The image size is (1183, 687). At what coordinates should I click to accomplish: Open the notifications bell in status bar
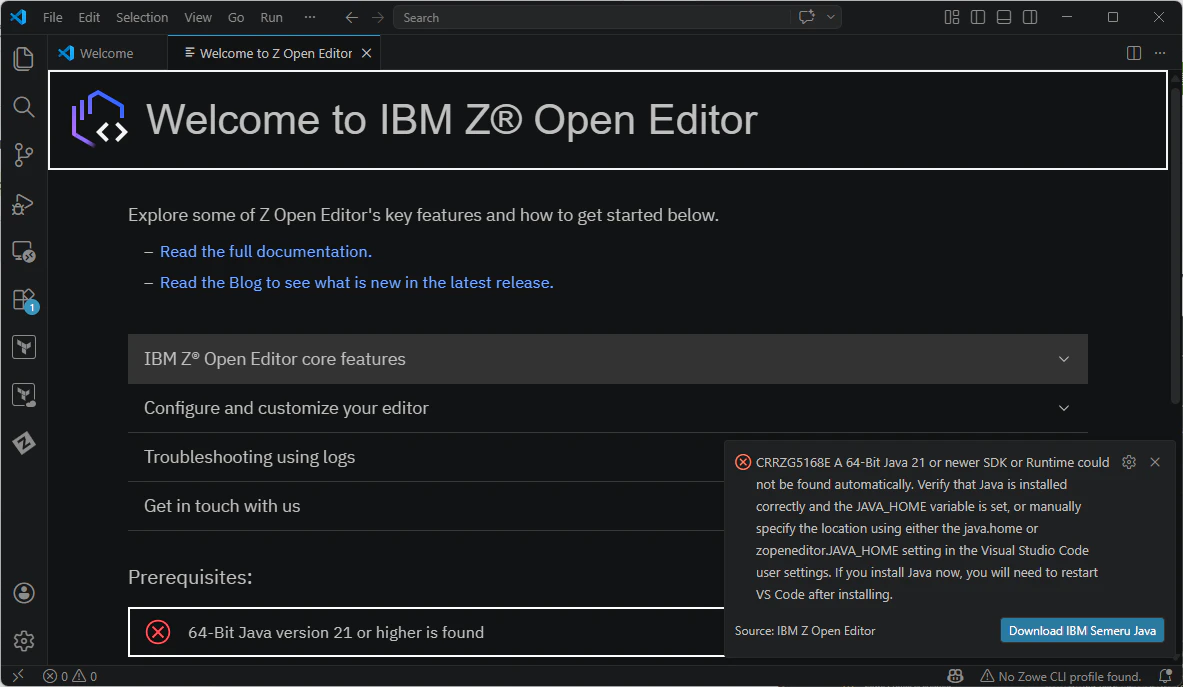click(1166, 676)
